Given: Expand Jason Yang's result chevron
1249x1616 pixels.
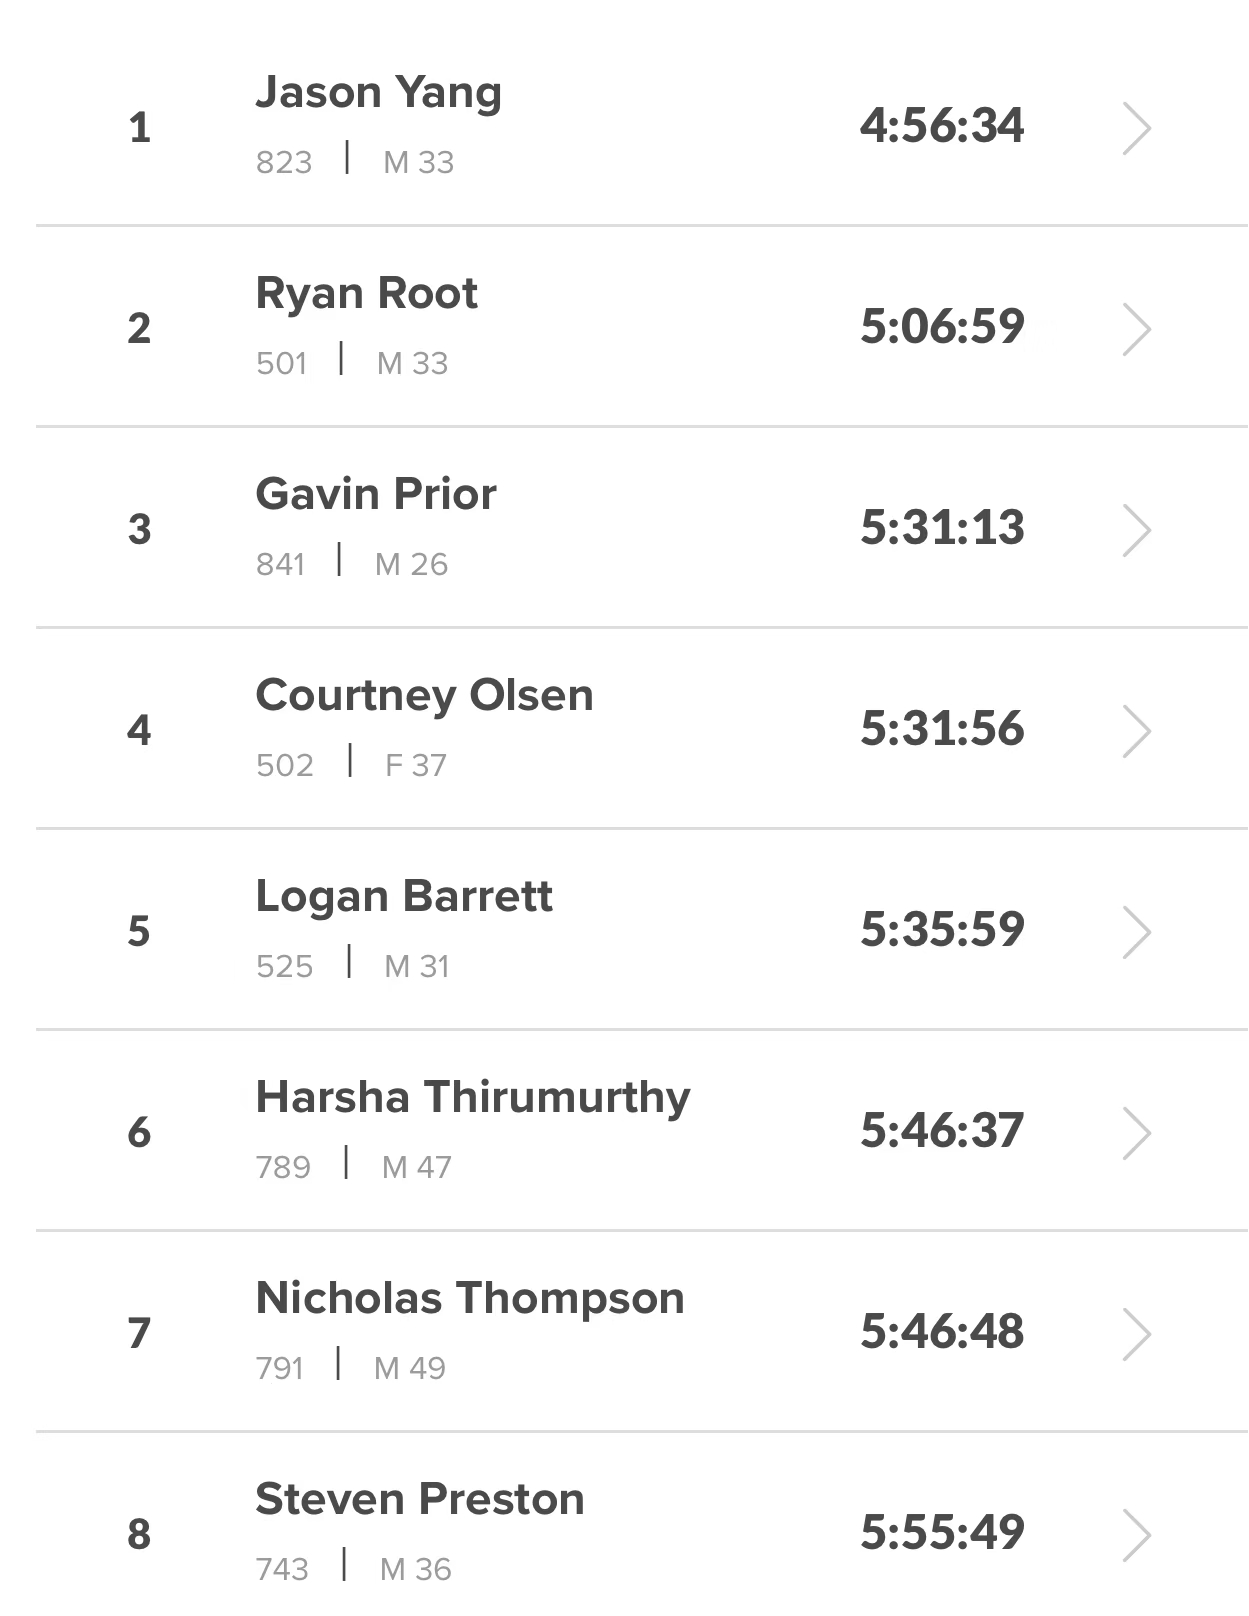Looking at the screenshot, I should click(x=1136, y=128).
